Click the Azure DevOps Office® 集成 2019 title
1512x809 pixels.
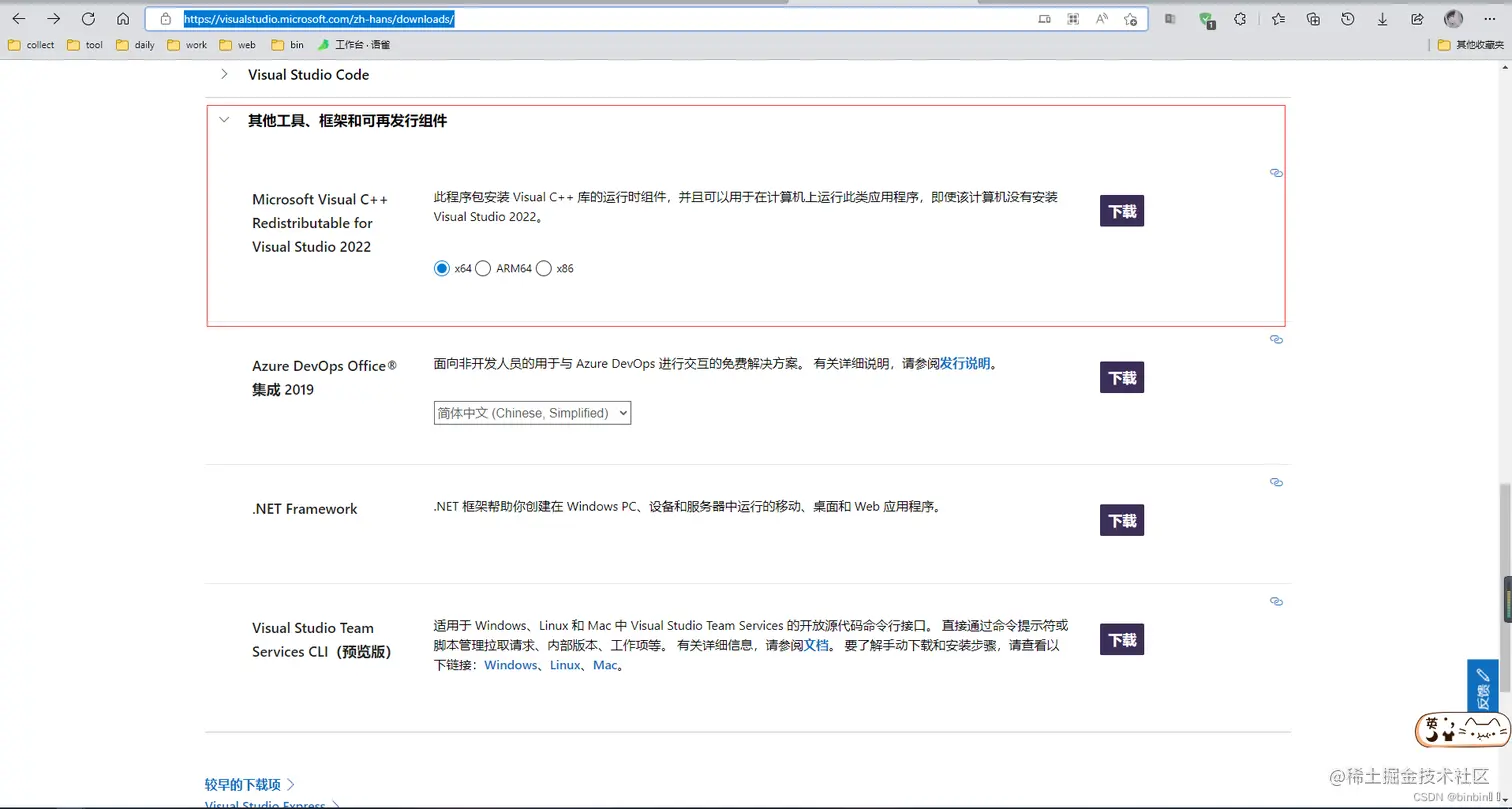(x=324, y=378)
